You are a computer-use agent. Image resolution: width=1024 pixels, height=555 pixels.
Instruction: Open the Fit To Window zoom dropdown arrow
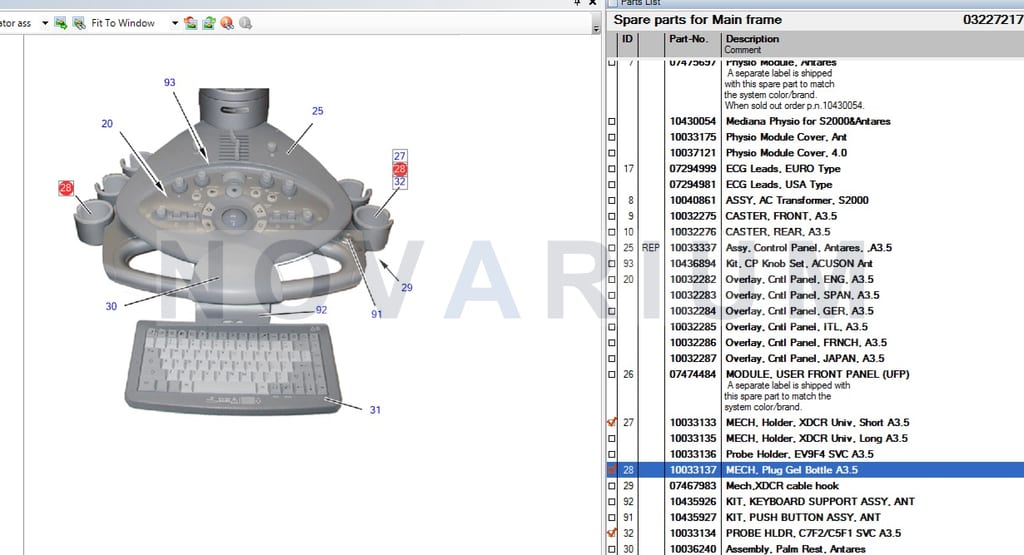pos(174,24)
